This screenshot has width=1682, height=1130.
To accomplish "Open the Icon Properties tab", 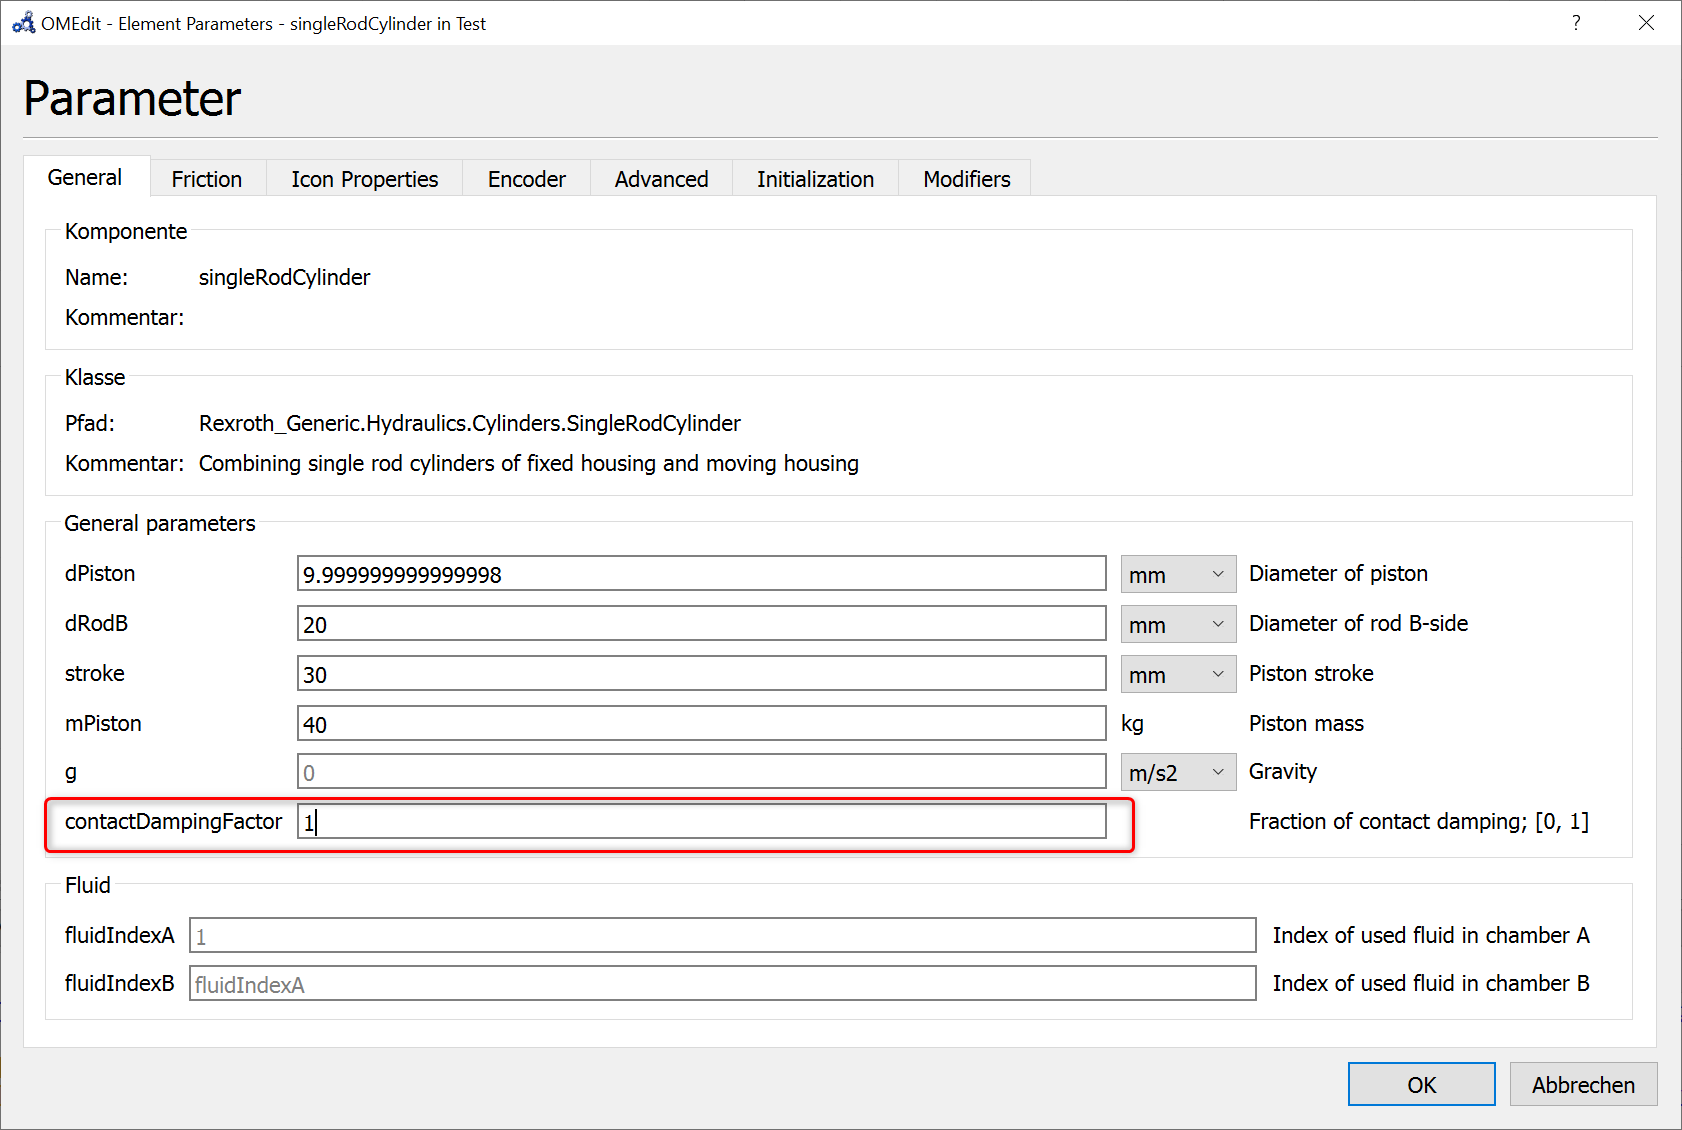I will [365, 179].
